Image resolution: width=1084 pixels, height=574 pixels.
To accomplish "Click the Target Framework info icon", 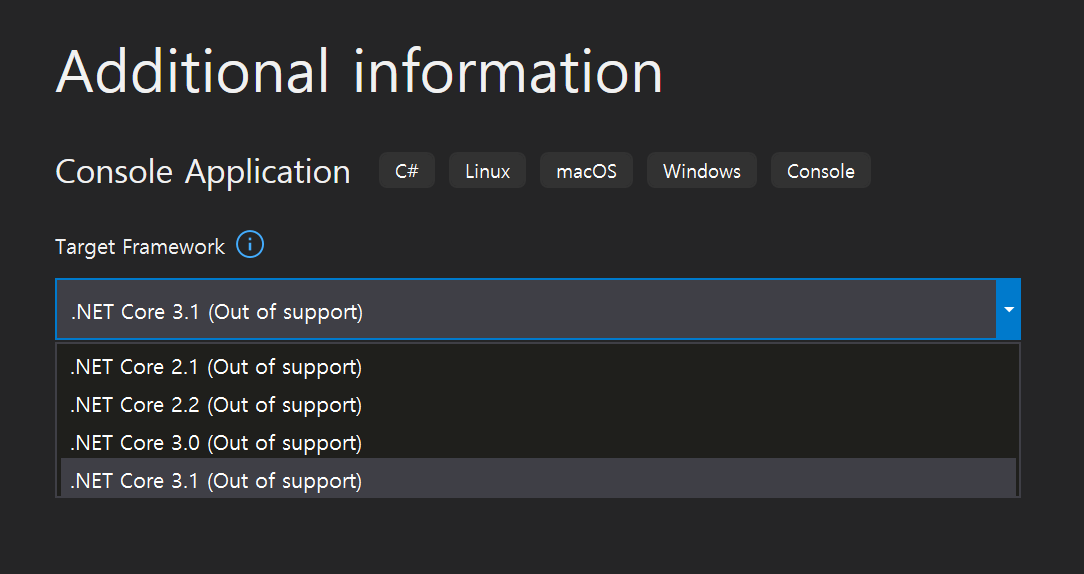I will pyautogui.click(x=250, y=245).
